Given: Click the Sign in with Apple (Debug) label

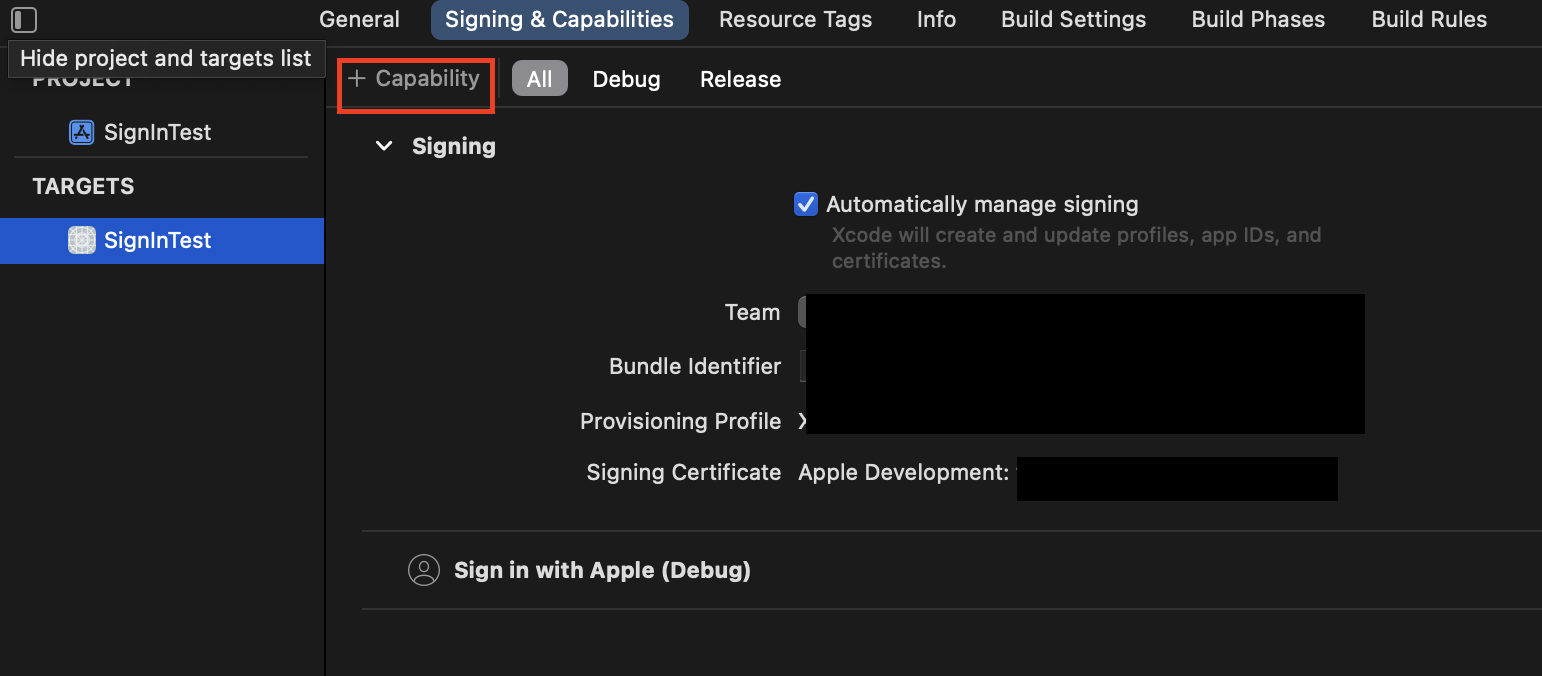Looking at the screenshot, I should coord(602,570).
